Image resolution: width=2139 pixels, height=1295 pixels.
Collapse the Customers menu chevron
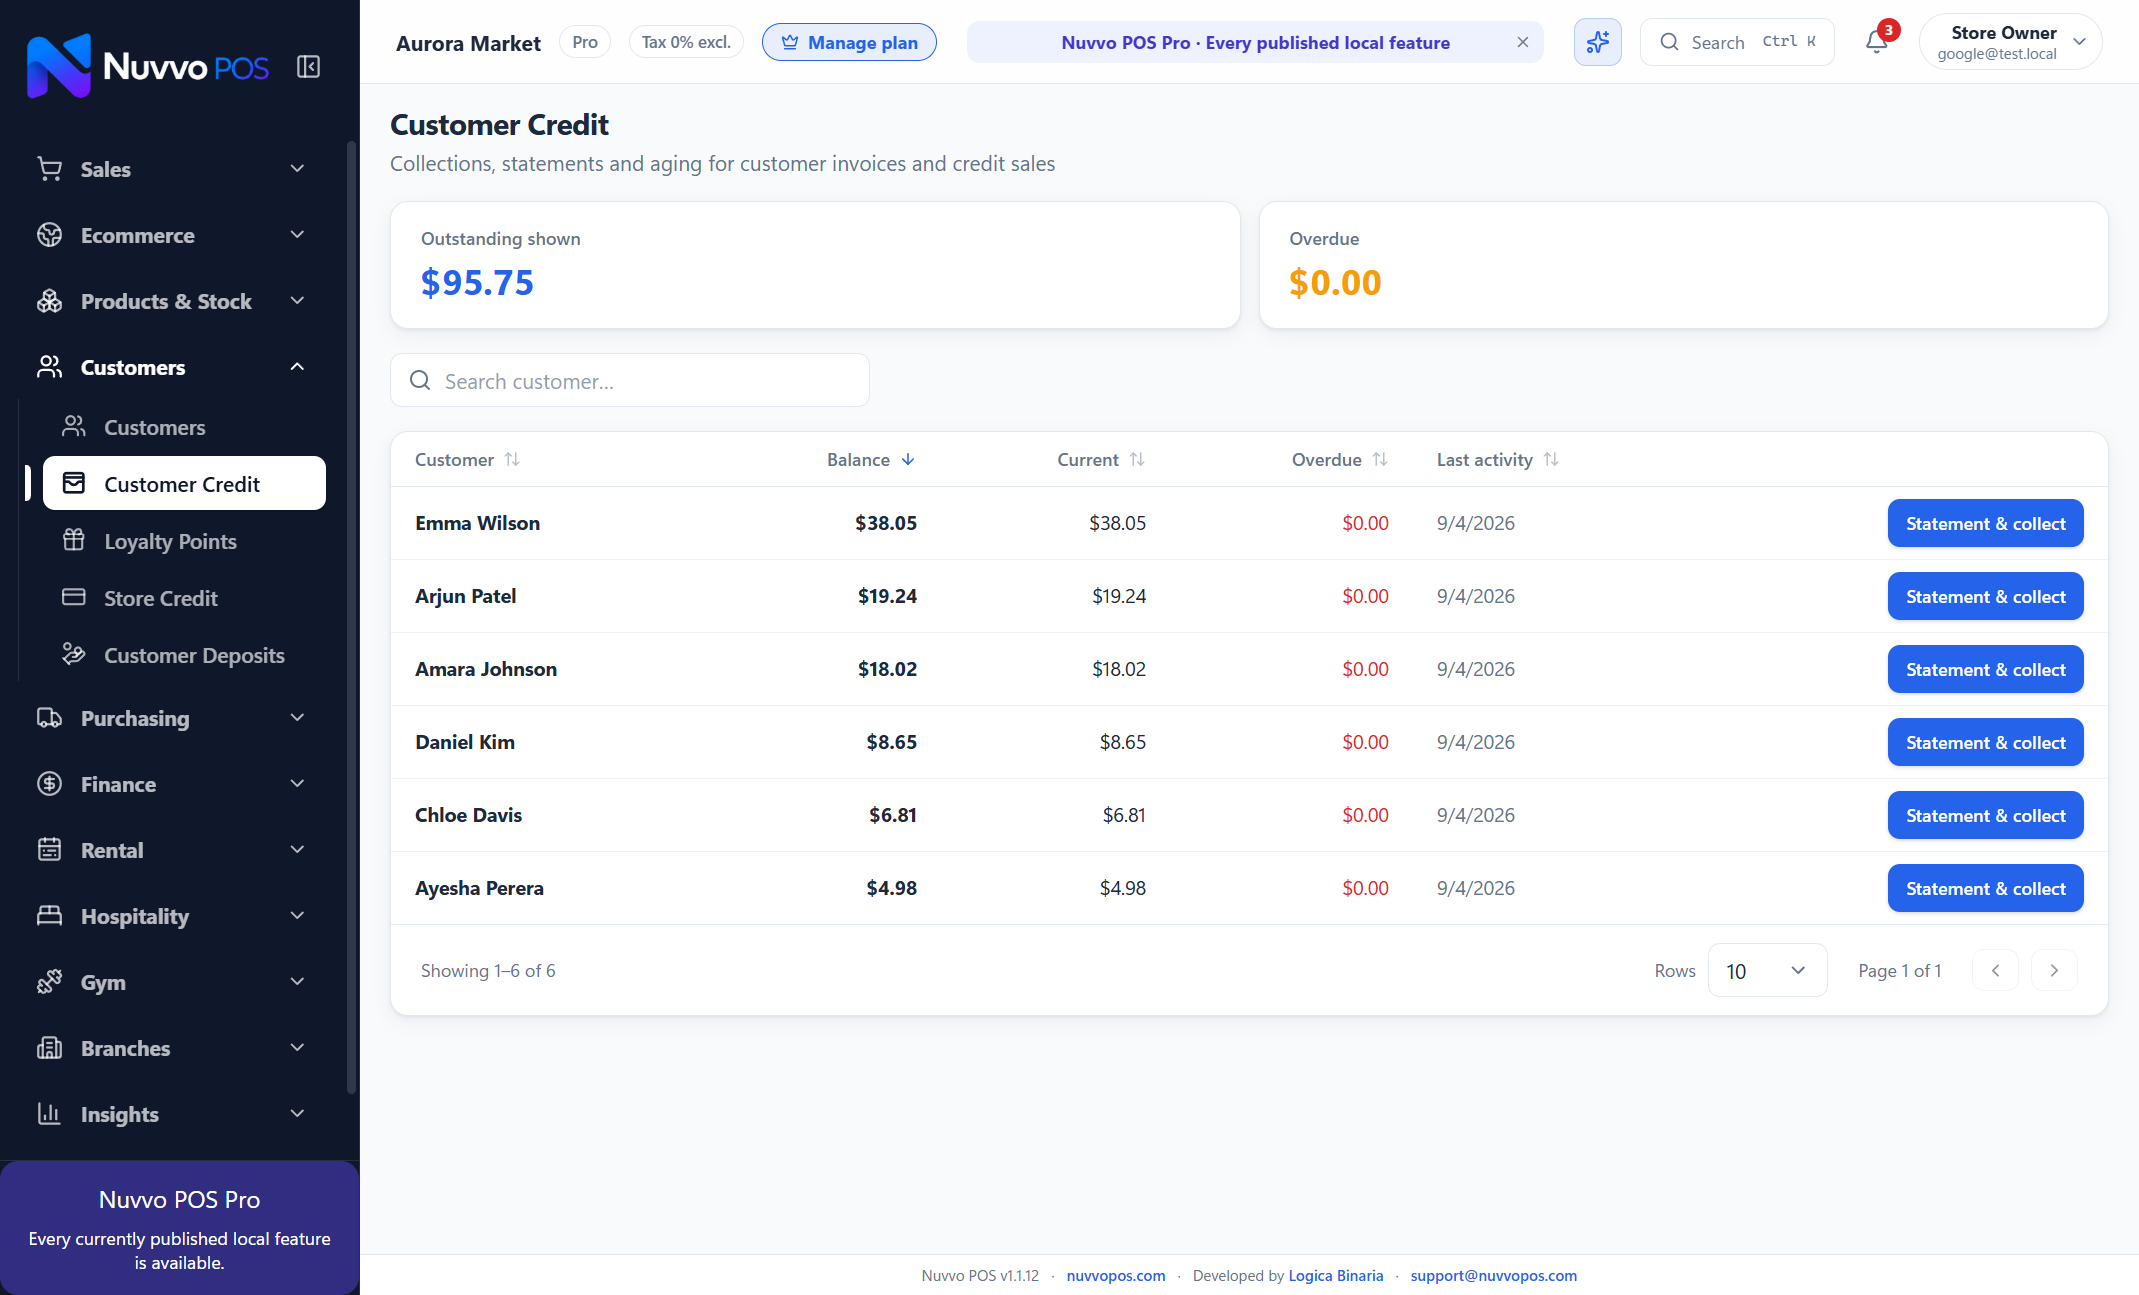point(297,367)
